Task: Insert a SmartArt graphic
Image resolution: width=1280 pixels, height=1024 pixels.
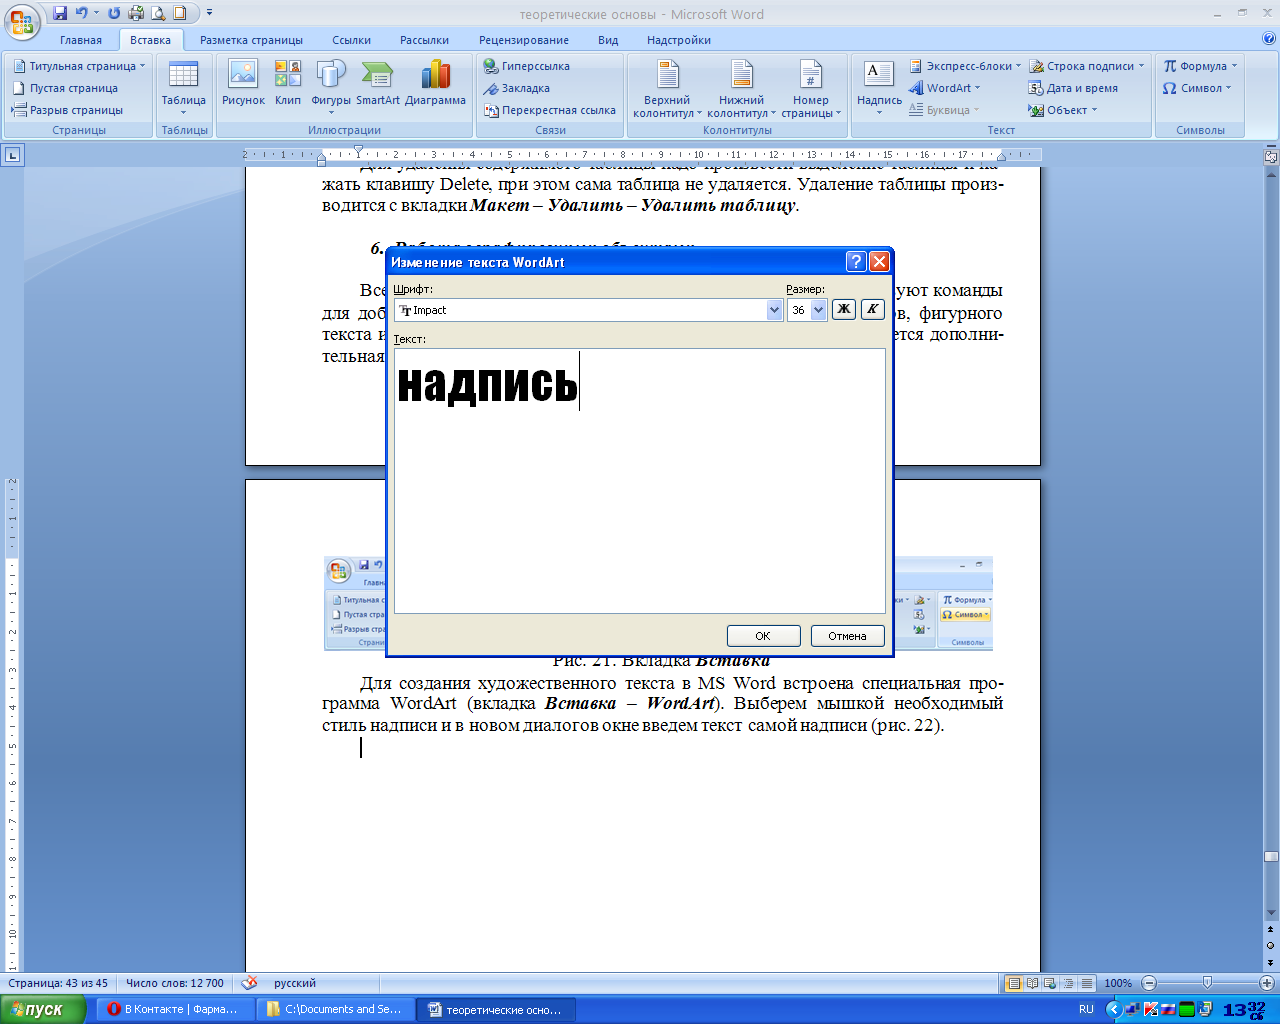Action: [x=377, y=84]
